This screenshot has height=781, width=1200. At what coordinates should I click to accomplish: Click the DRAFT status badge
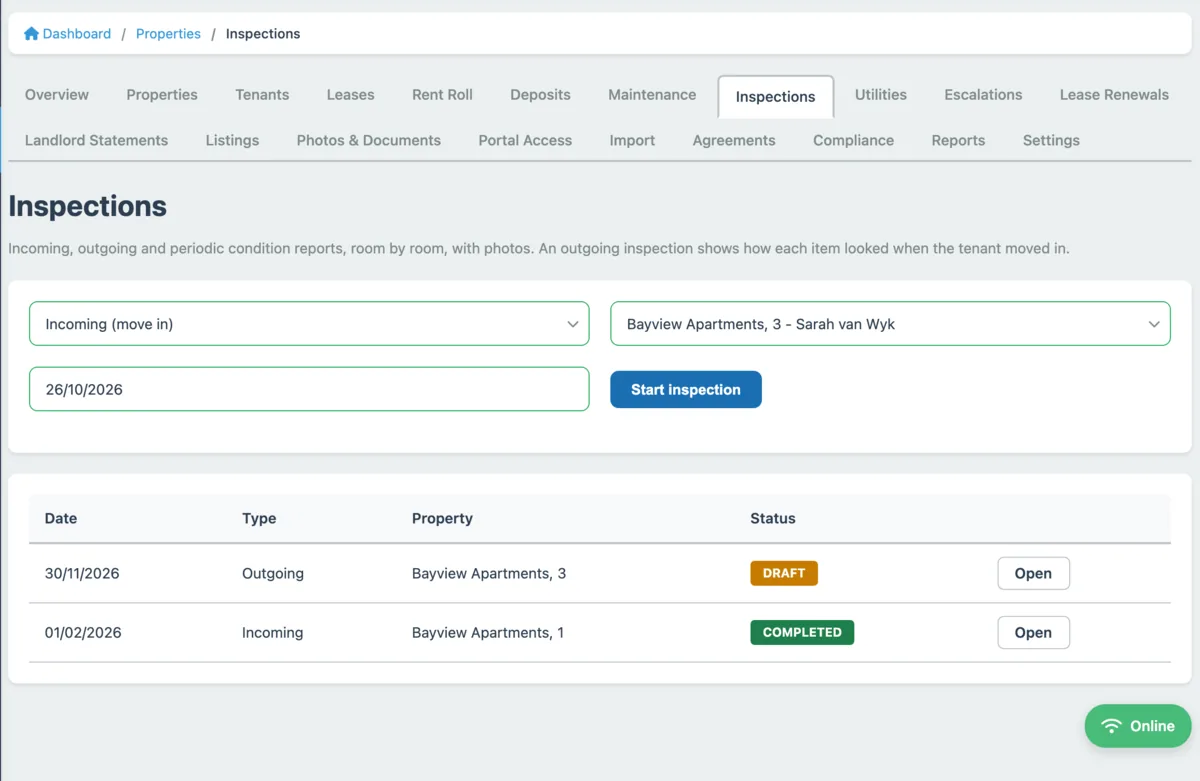[784, 574]
